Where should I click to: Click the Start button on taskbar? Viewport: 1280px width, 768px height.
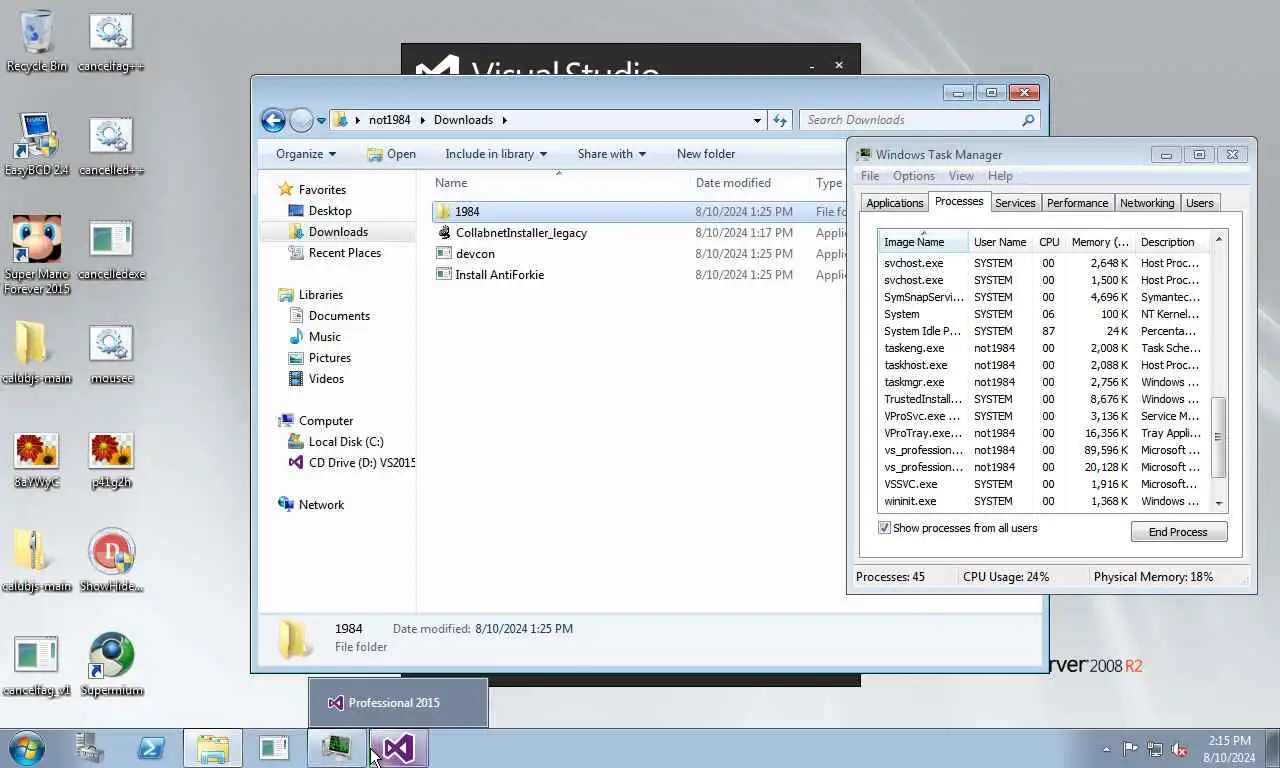point(26,748)
